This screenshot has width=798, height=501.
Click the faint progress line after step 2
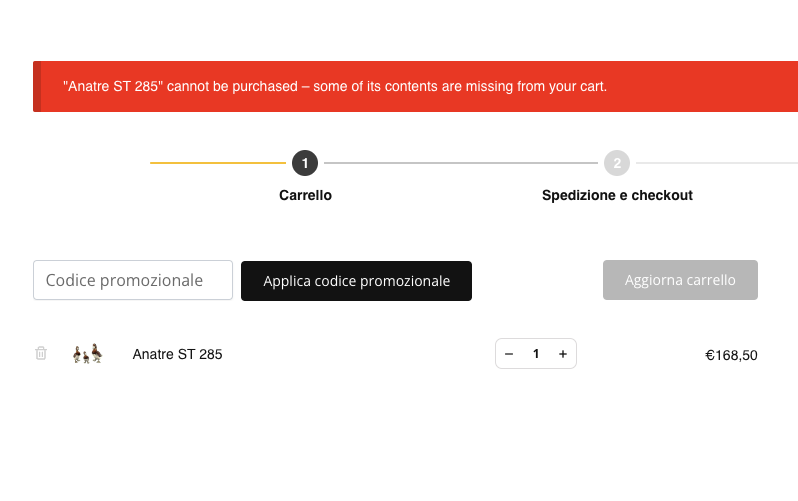pyautogui.click(x=717, y=163)
